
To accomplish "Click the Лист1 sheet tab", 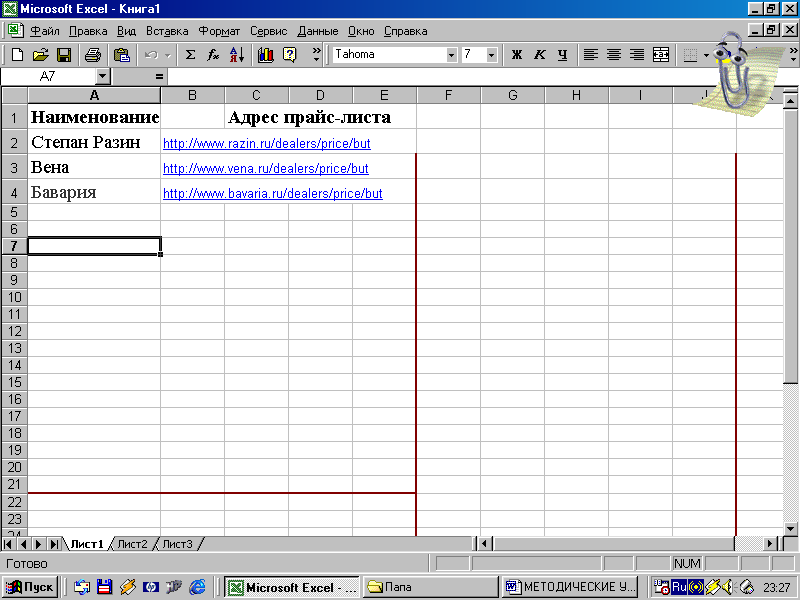I will click(x=87, y=544).
